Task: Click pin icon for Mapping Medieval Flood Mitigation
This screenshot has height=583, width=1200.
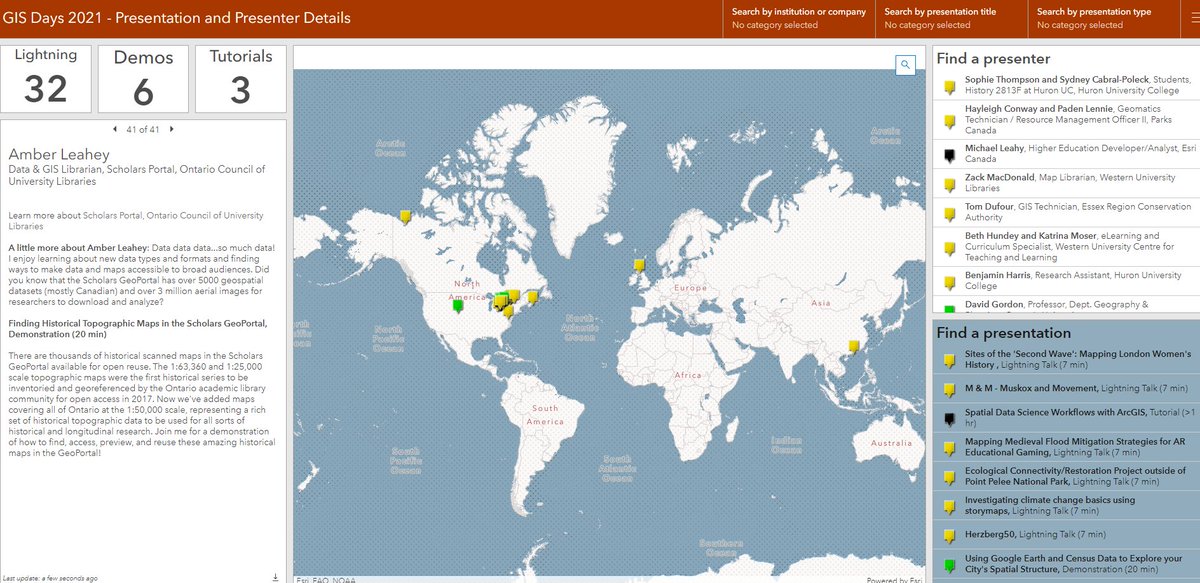Action: (951, 447)
